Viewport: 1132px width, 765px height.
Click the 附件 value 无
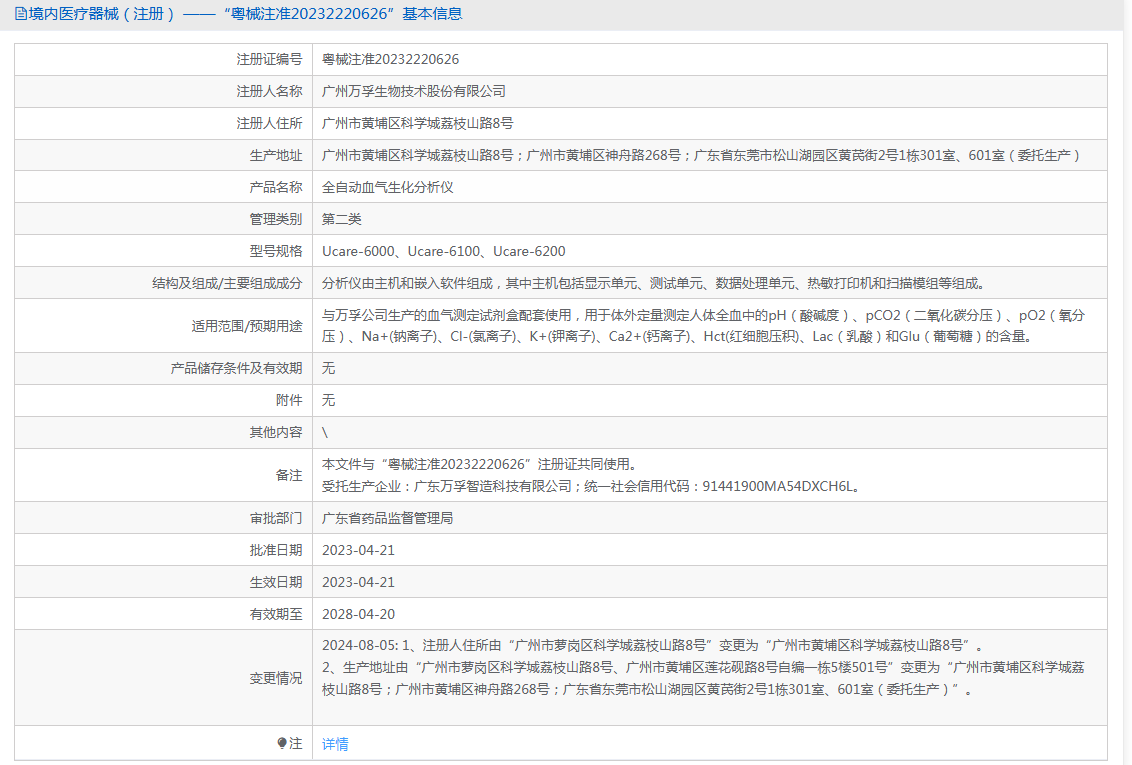point(328,400)
